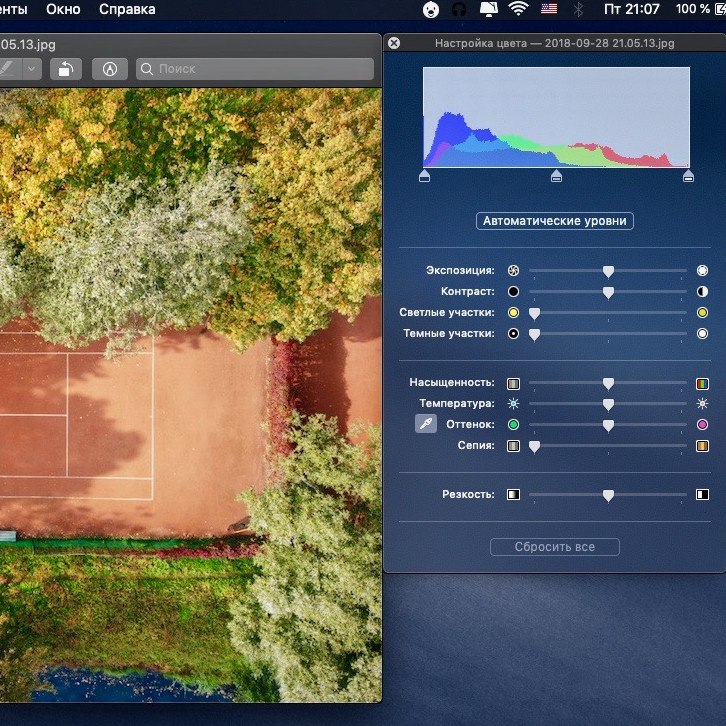Click the Bluetooth menu bar icon
Image resolution: width=726 pixels, height=726 pixels.
tap(578, 9)
